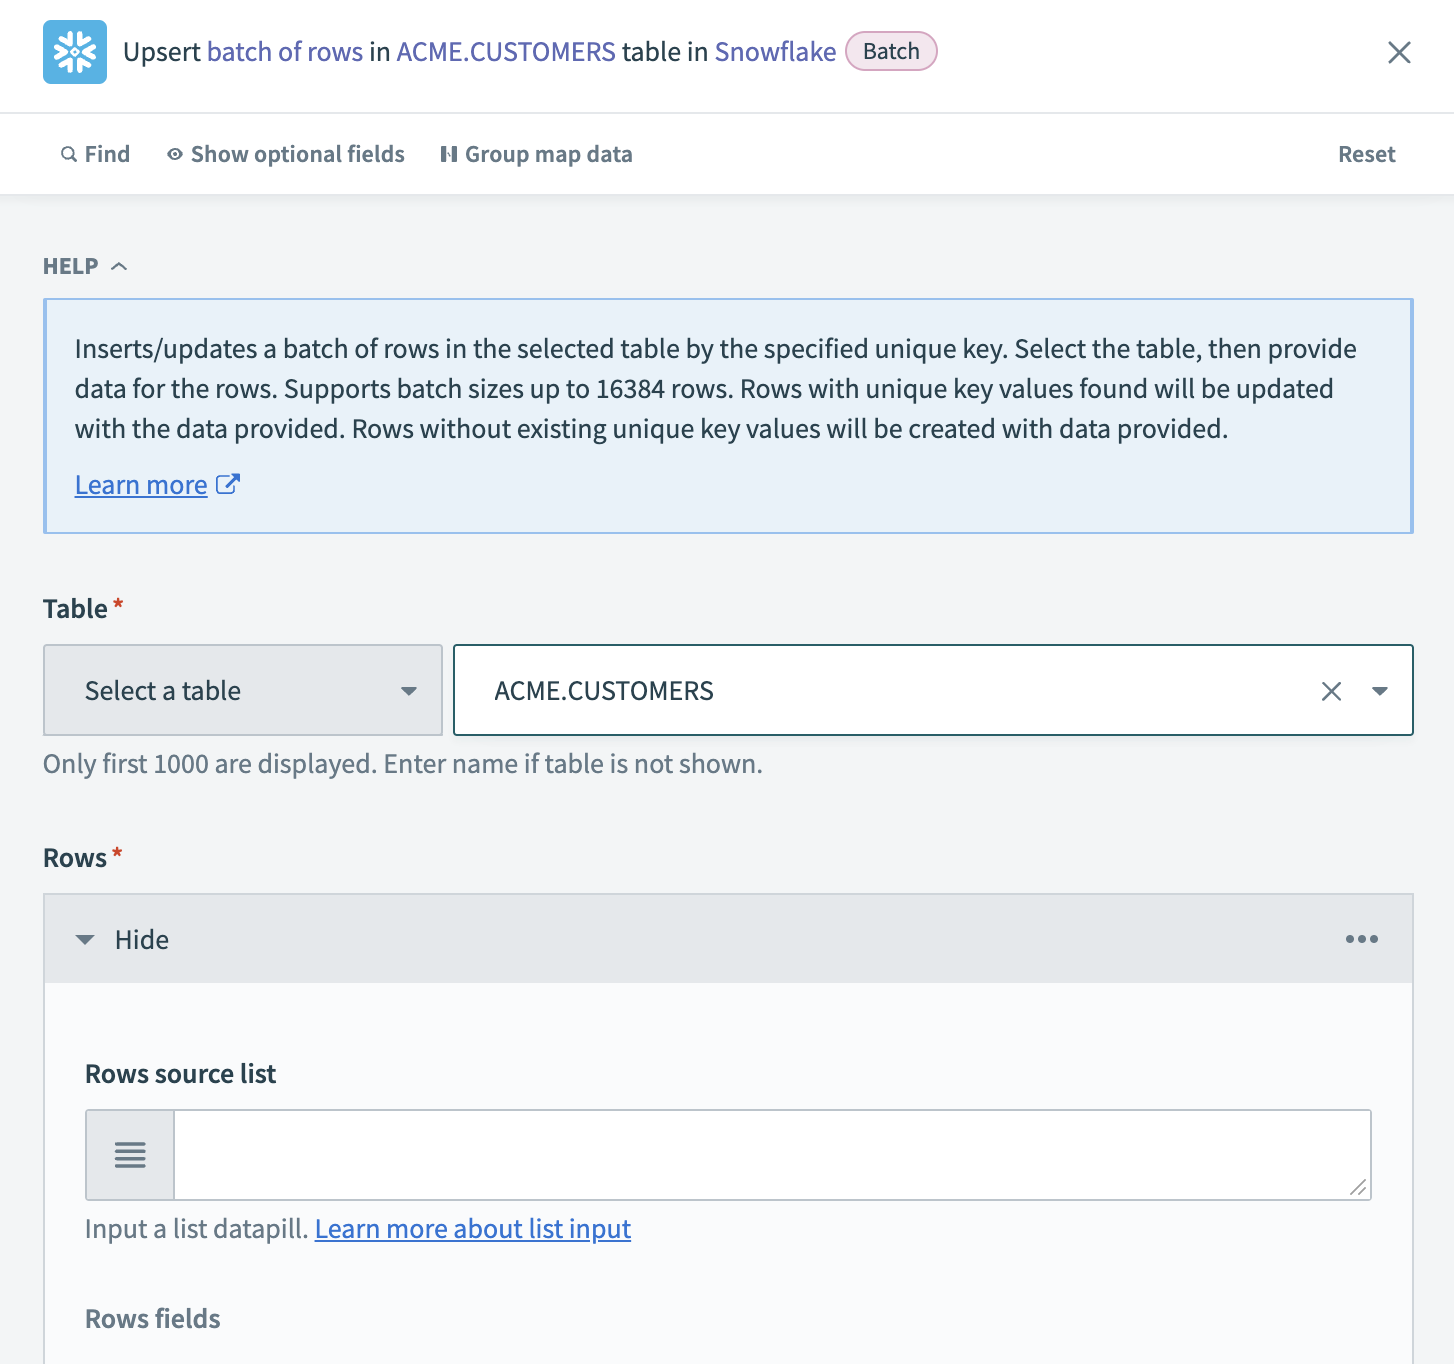Clear the ACME.CUSTOMERS table selection
This screenshot has height=1364, width=1454.
coord(1331,691)
